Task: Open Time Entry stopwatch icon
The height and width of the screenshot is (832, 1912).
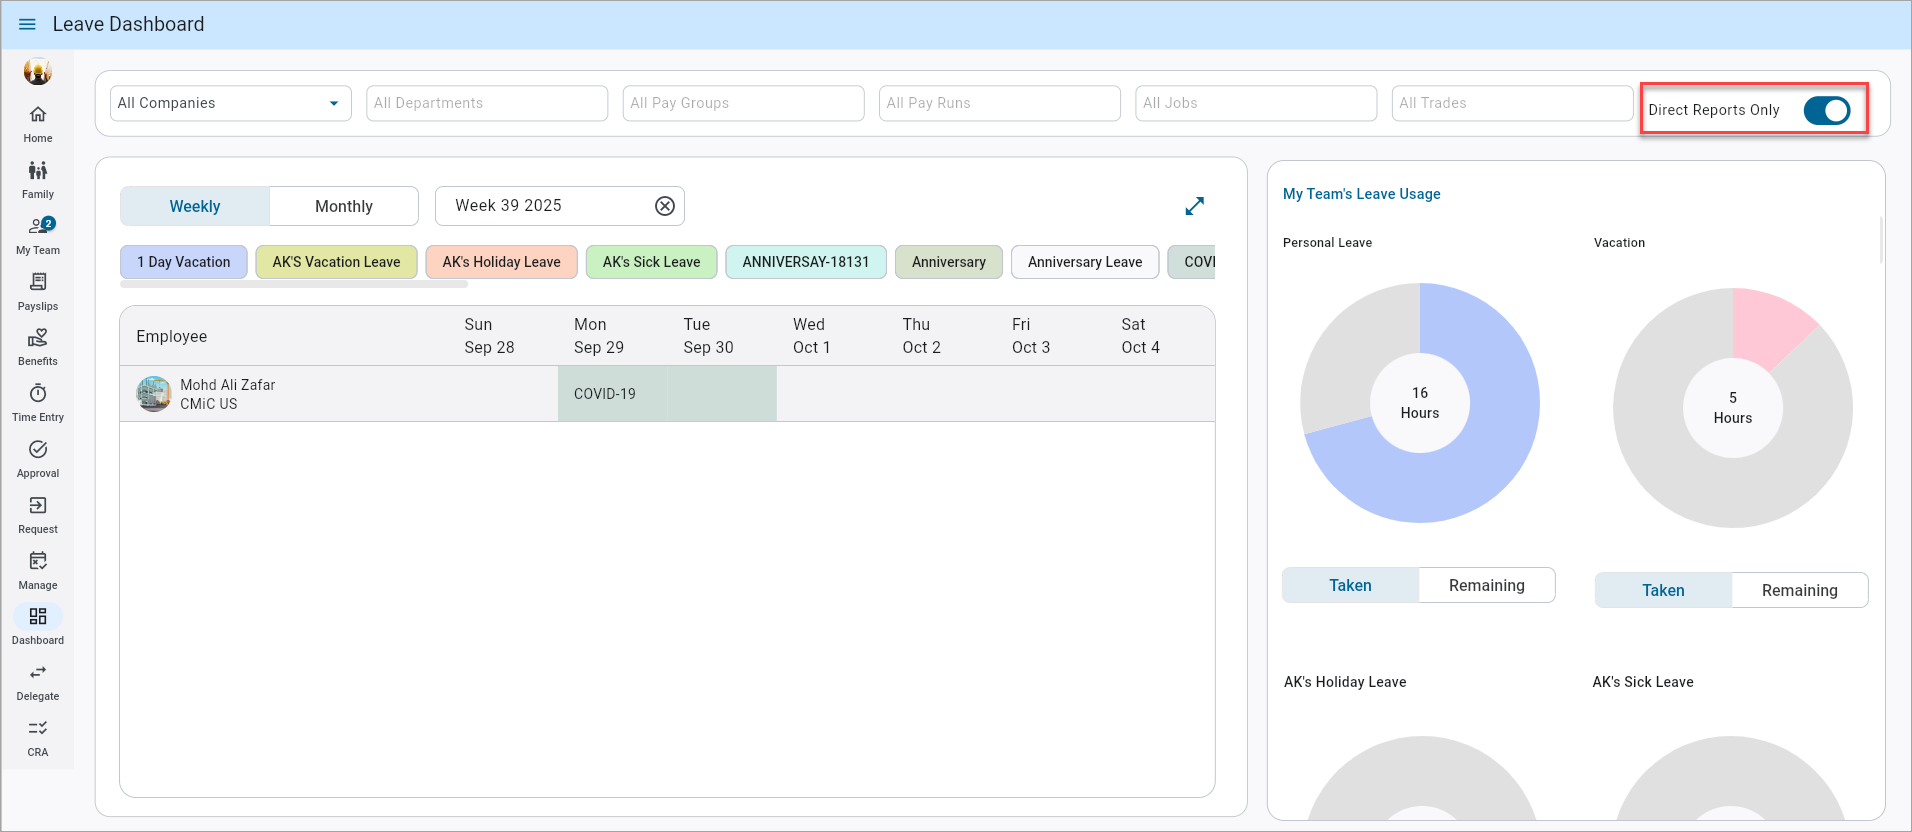Action: point(38,394)
